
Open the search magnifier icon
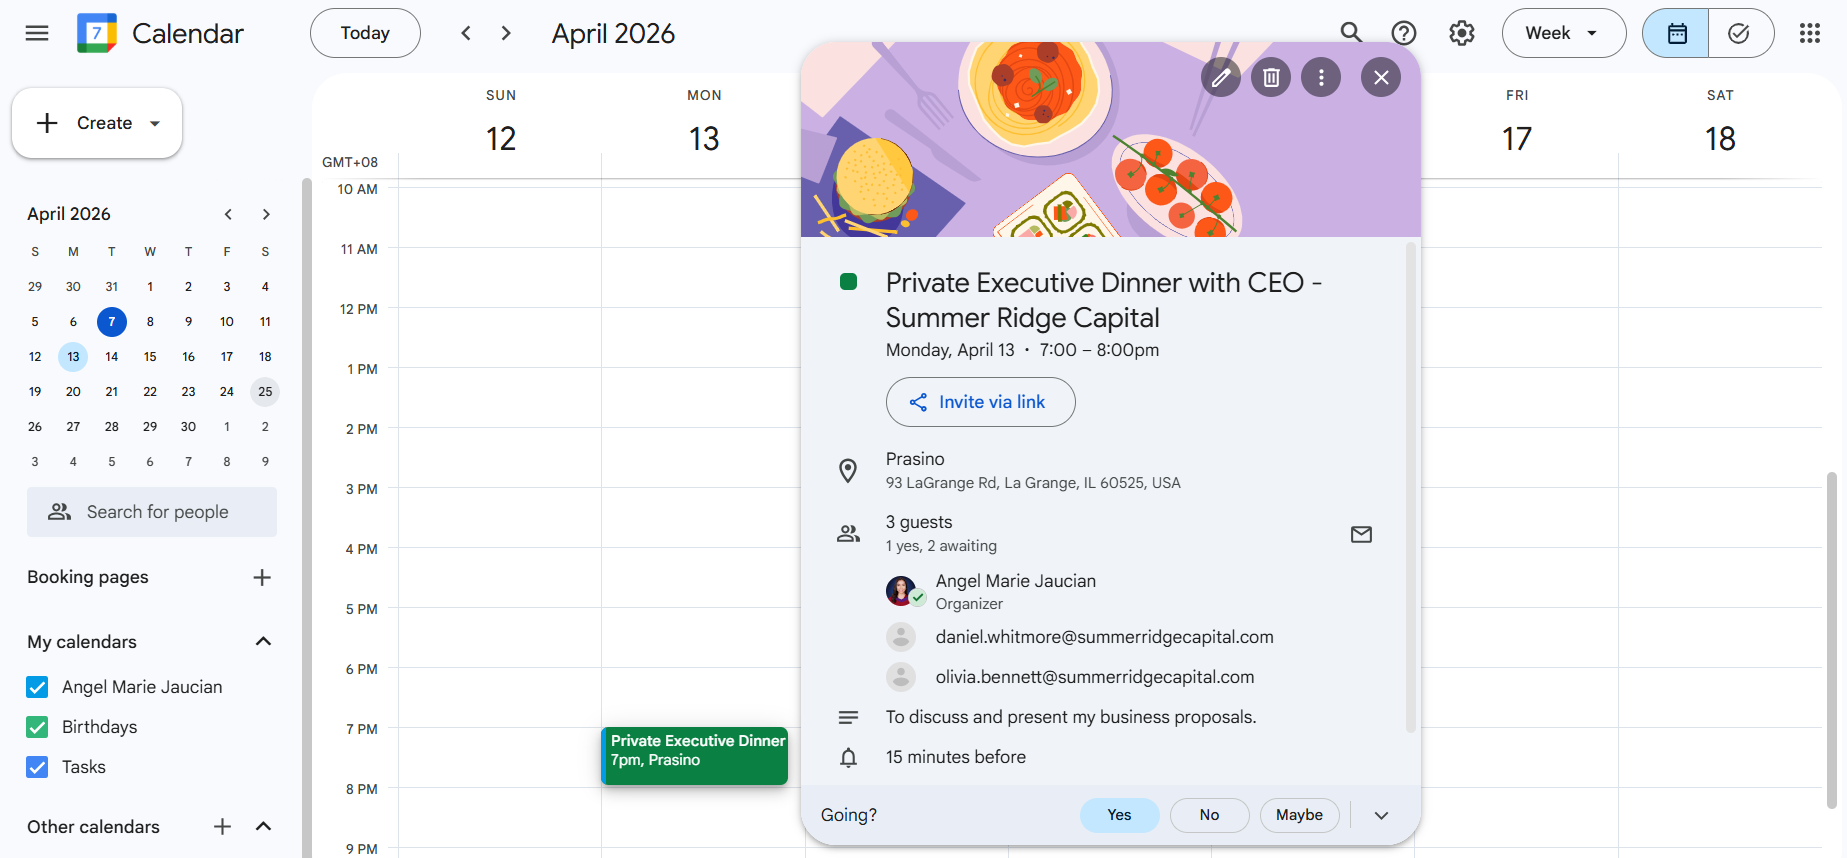(1351, 33)
